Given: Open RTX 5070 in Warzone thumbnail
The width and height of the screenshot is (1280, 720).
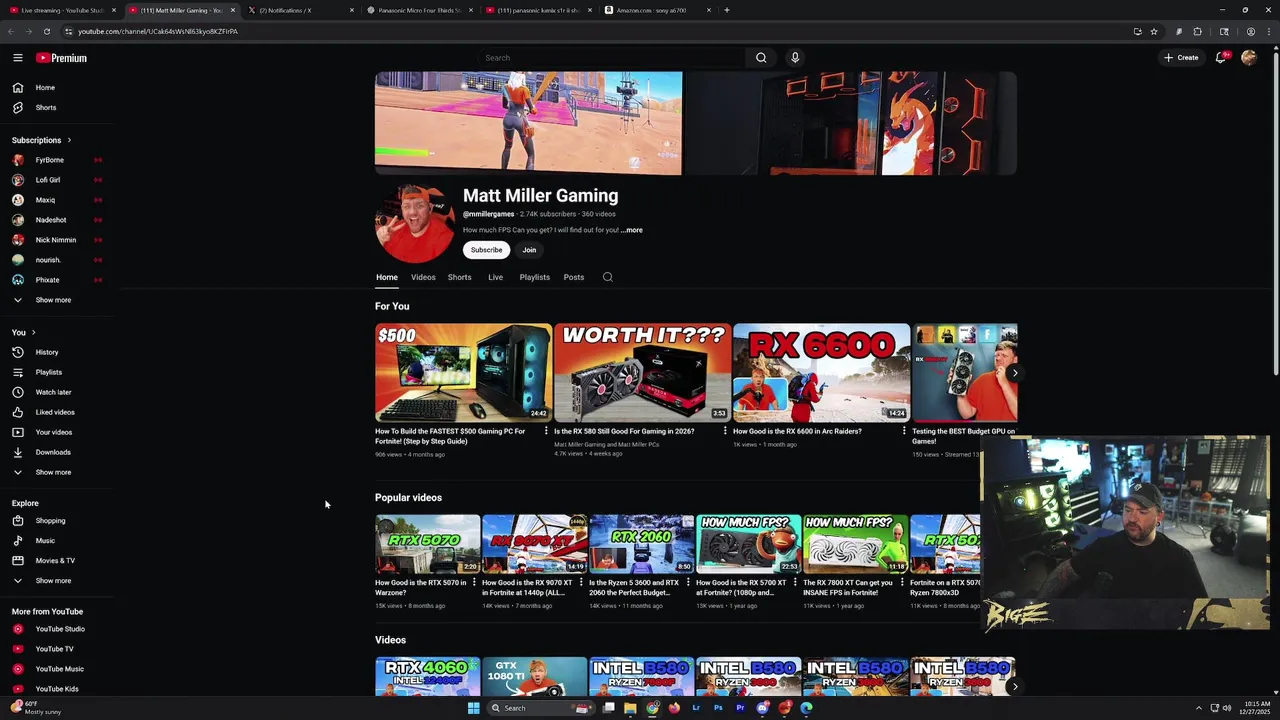Looking at the screenshot, I should [427, 544].
